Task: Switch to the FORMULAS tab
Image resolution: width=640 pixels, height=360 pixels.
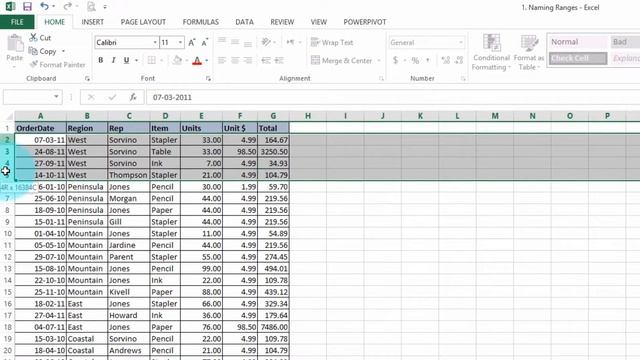Action: click(200, 22)
